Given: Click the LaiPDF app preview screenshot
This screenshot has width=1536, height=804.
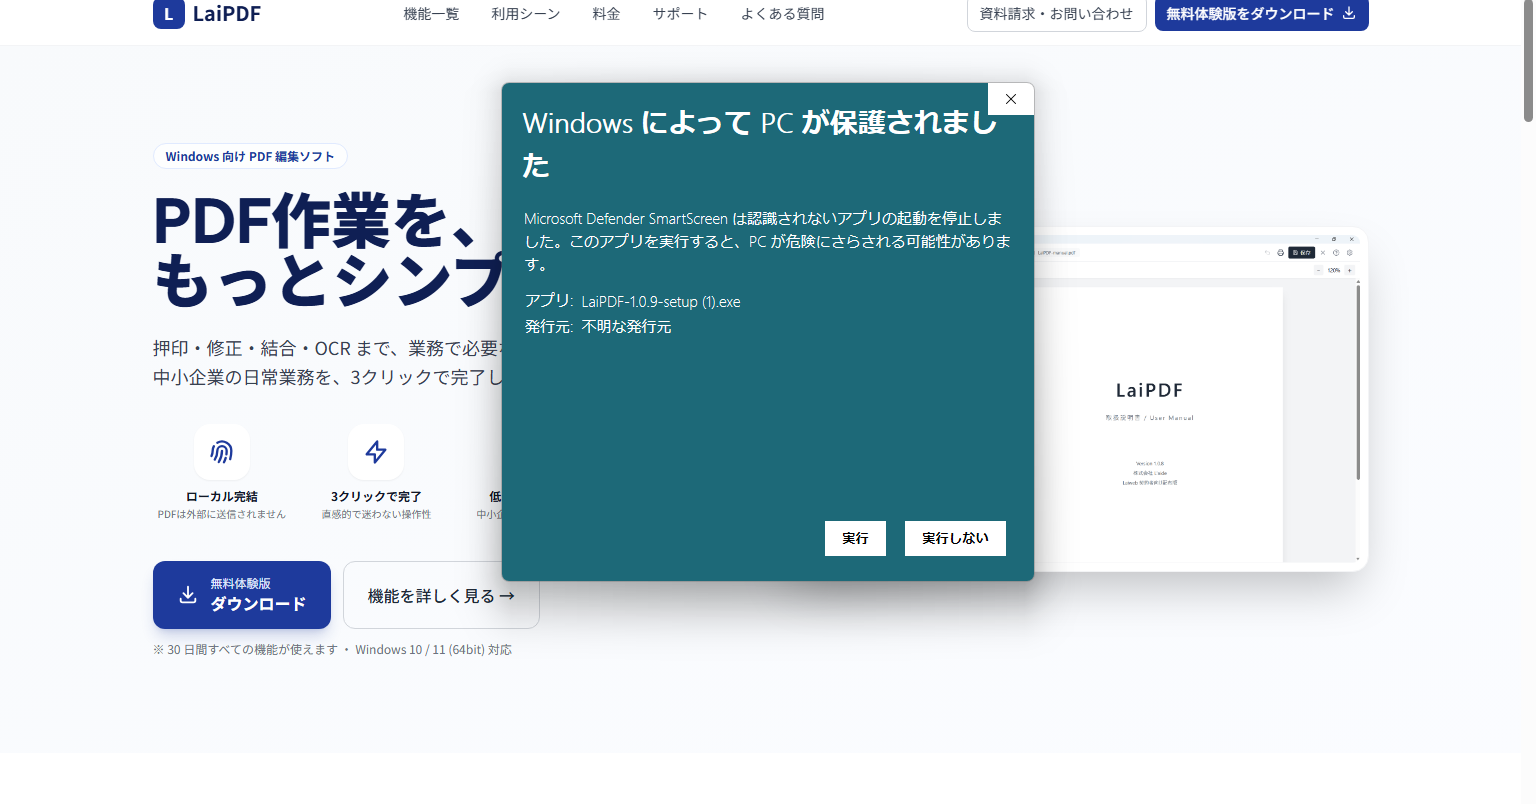Looking at the screenshot, I should pos(1200,400).
